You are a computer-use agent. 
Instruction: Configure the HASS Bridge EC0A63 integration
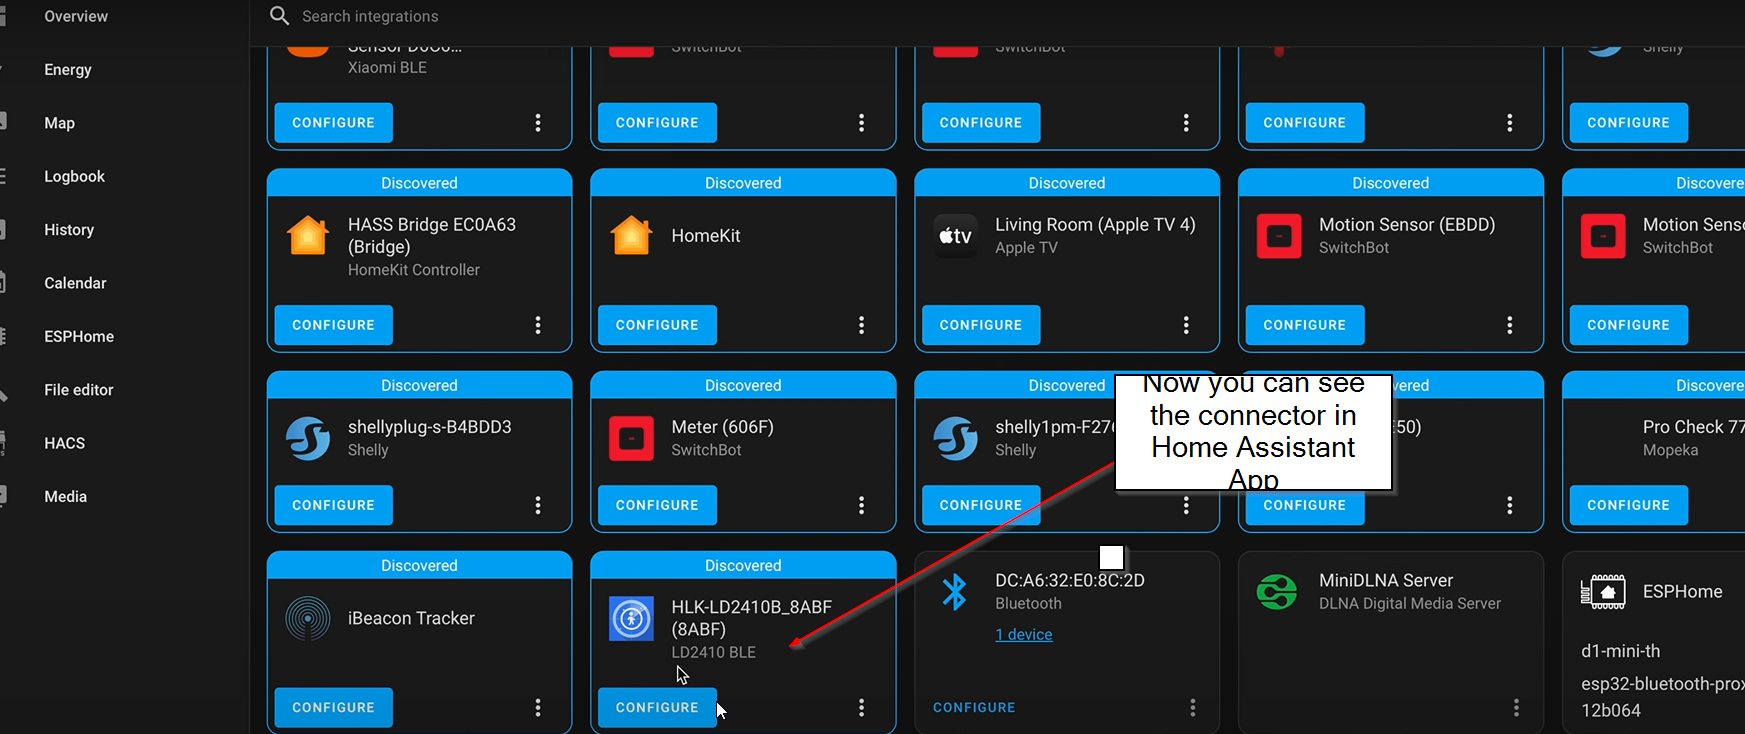[x=334, y=325]
